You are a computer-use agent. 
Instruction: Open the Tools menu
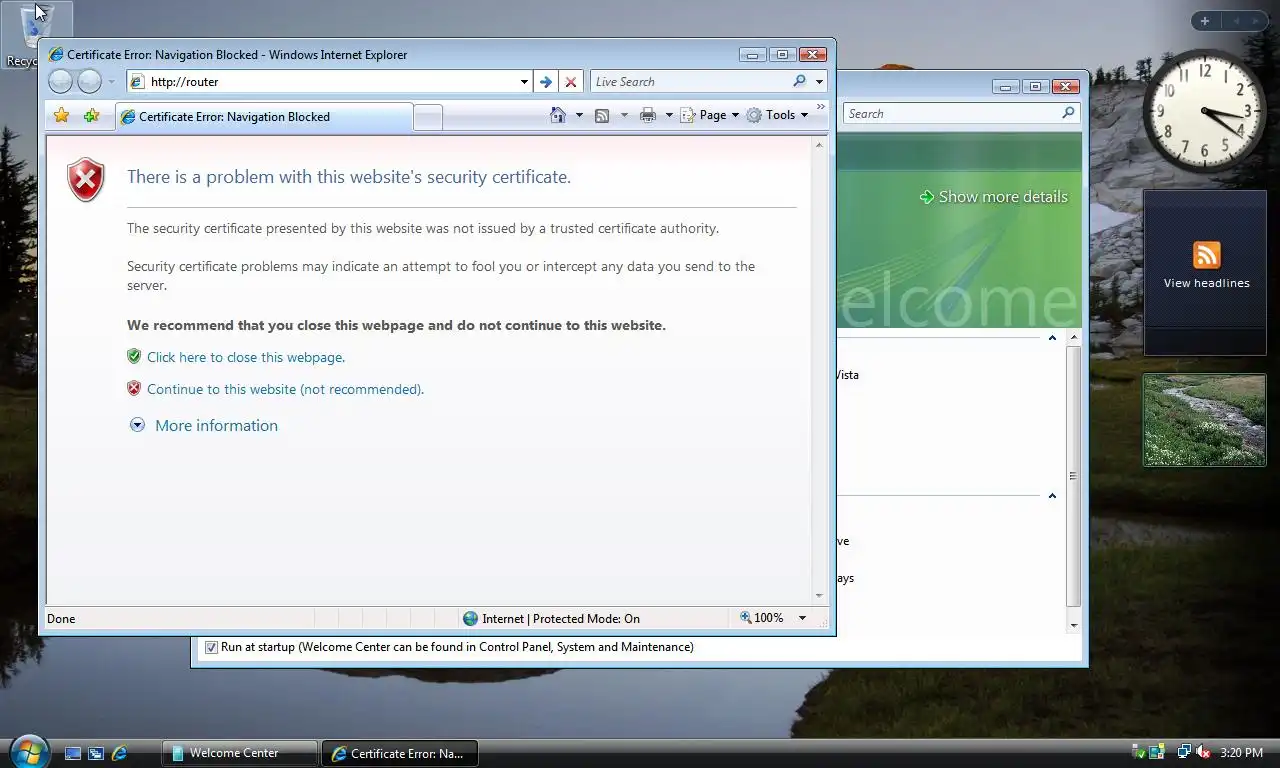778,115
